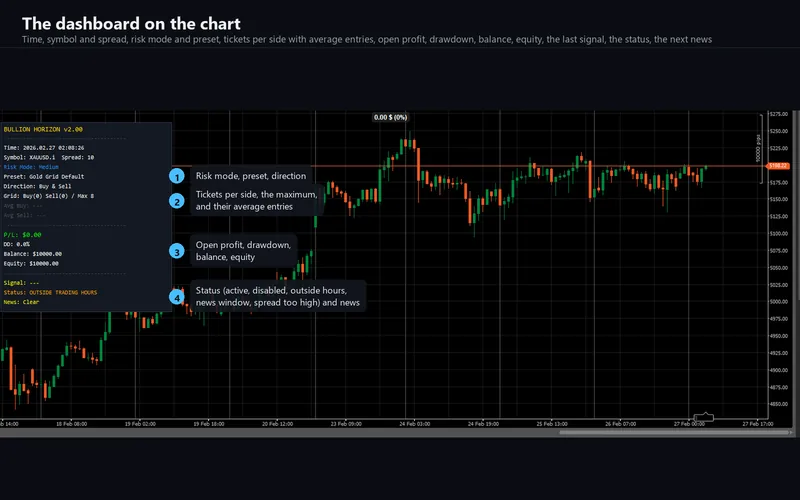Click the '20 Feb 12:00' time axis label
Viewport: 800px width, 500px height.
pos(278,424)
